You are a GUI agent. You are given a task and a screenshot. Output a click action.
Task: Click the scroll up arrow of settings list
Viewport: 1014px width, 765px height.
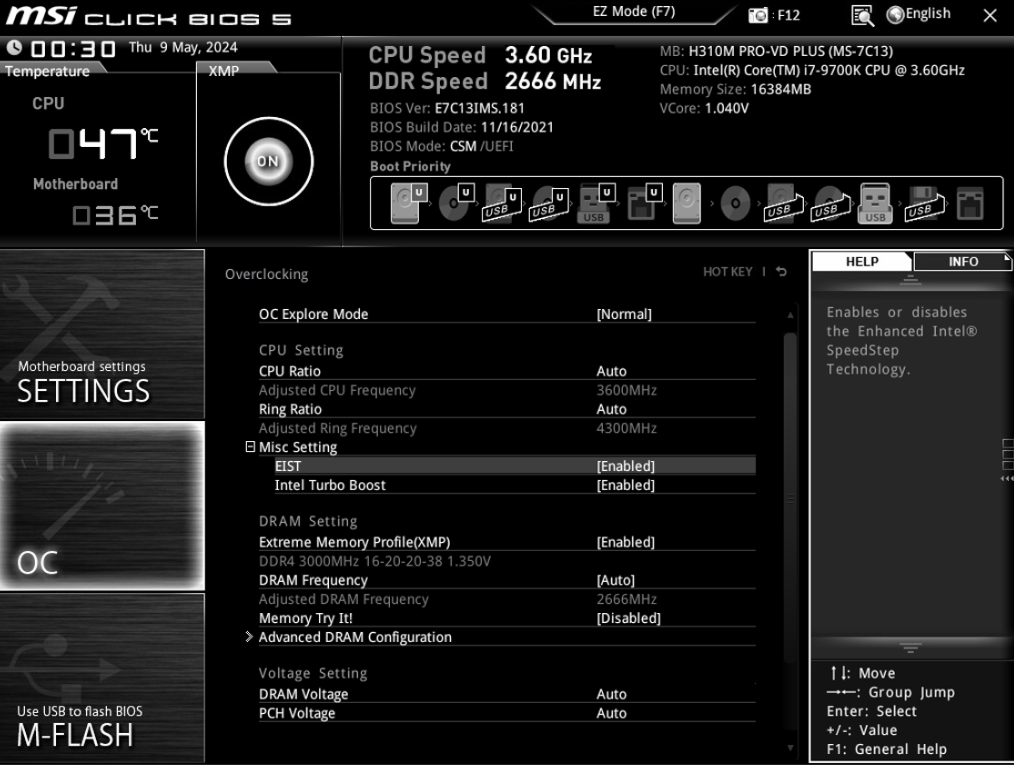790,316
